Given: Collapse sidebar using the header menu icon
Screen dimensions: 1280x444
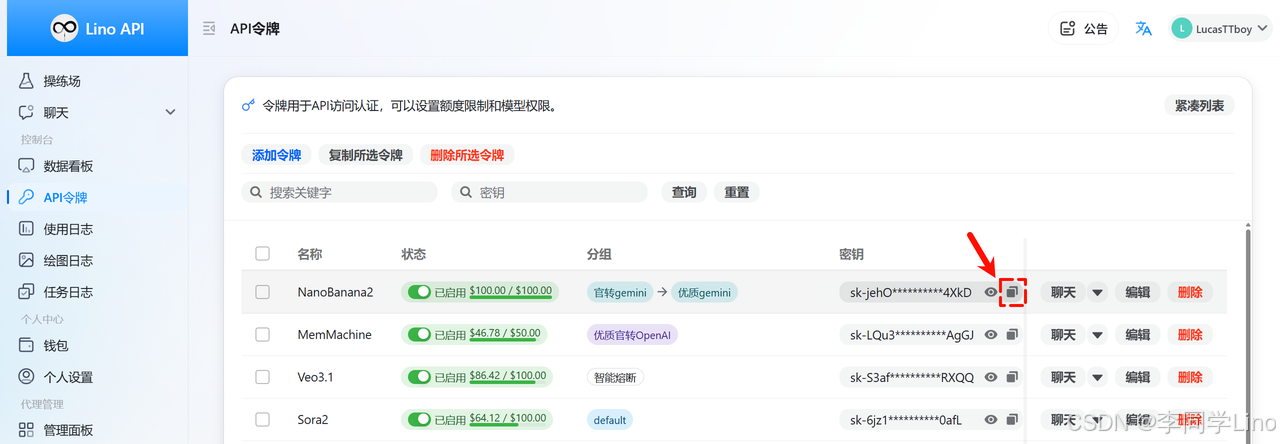Looking at the screenshot, I should 209,29.
